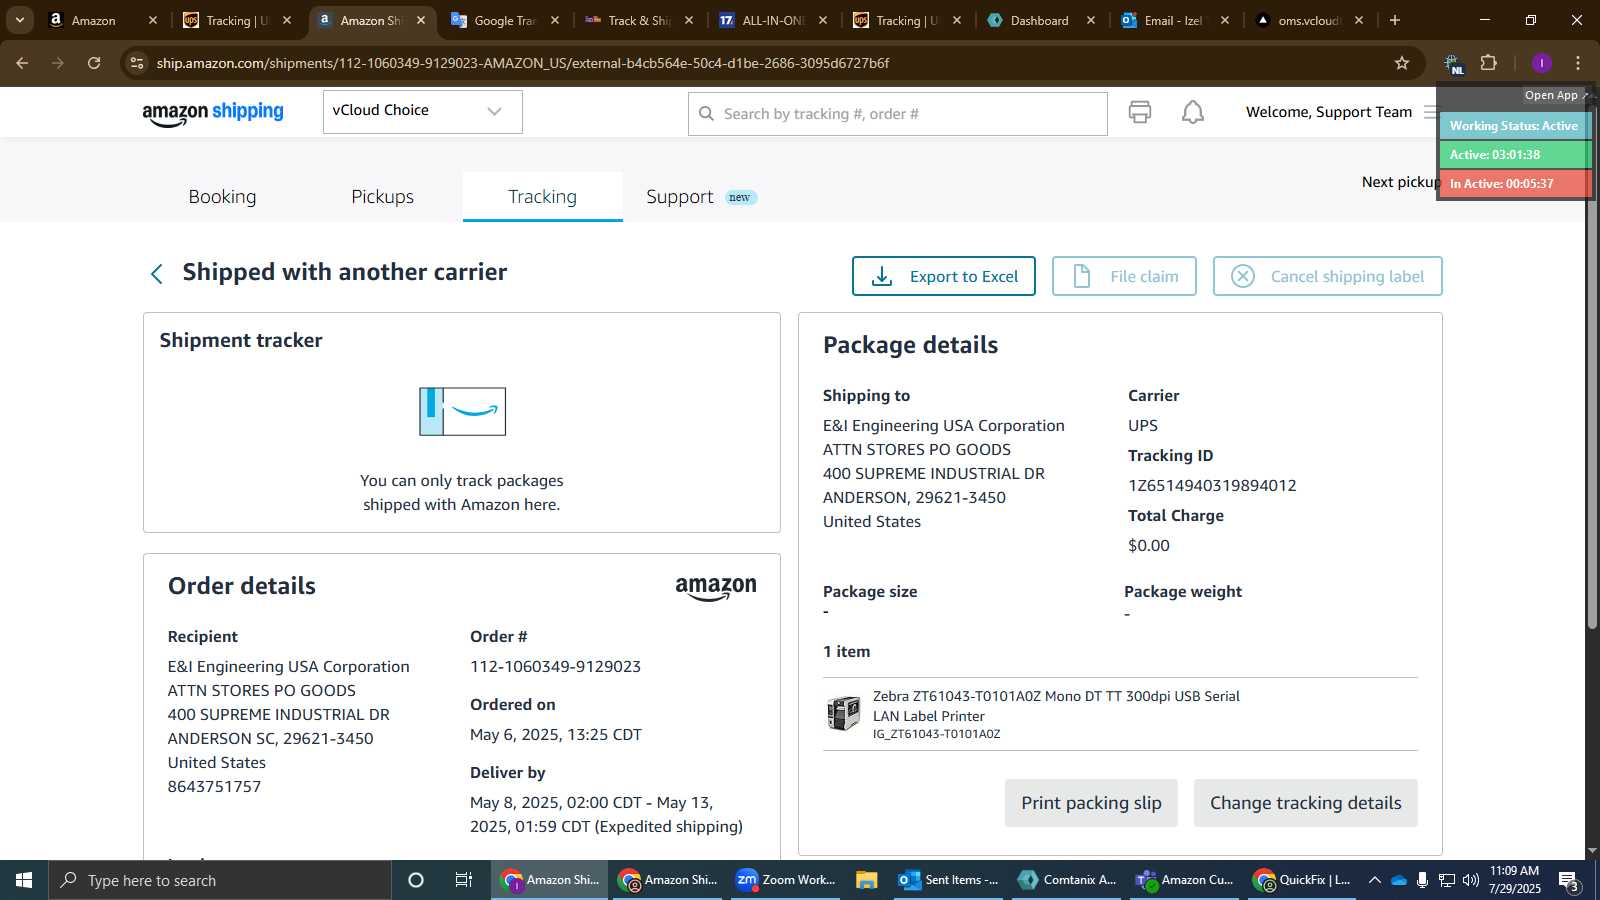Click the Zebra printer product thumbnail
Image resolution: width=1600 pixels, height=900 pixels.
(843, 713)
